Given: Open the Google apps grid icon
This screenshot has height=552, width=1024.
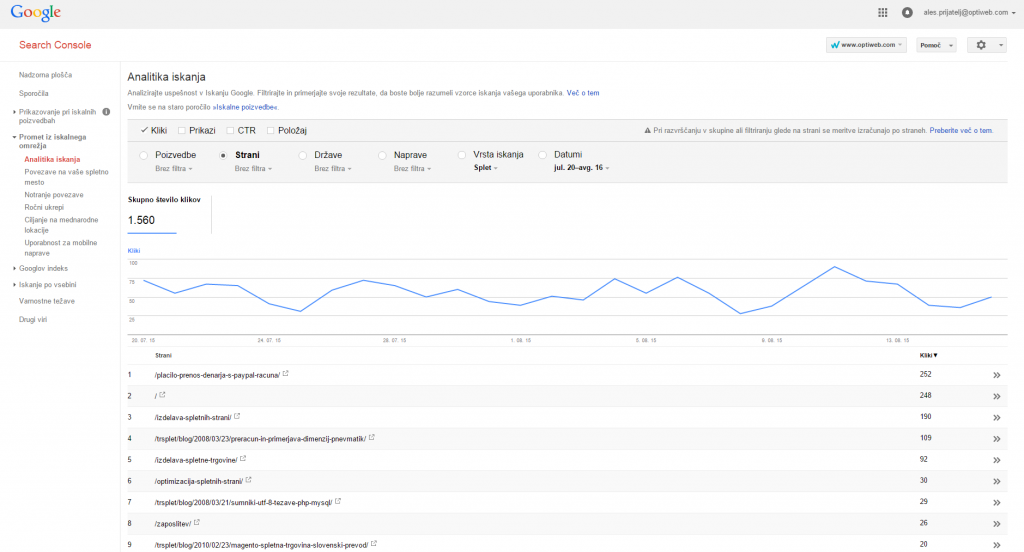Looking at the screenshot, I should [x=882, y=13].
